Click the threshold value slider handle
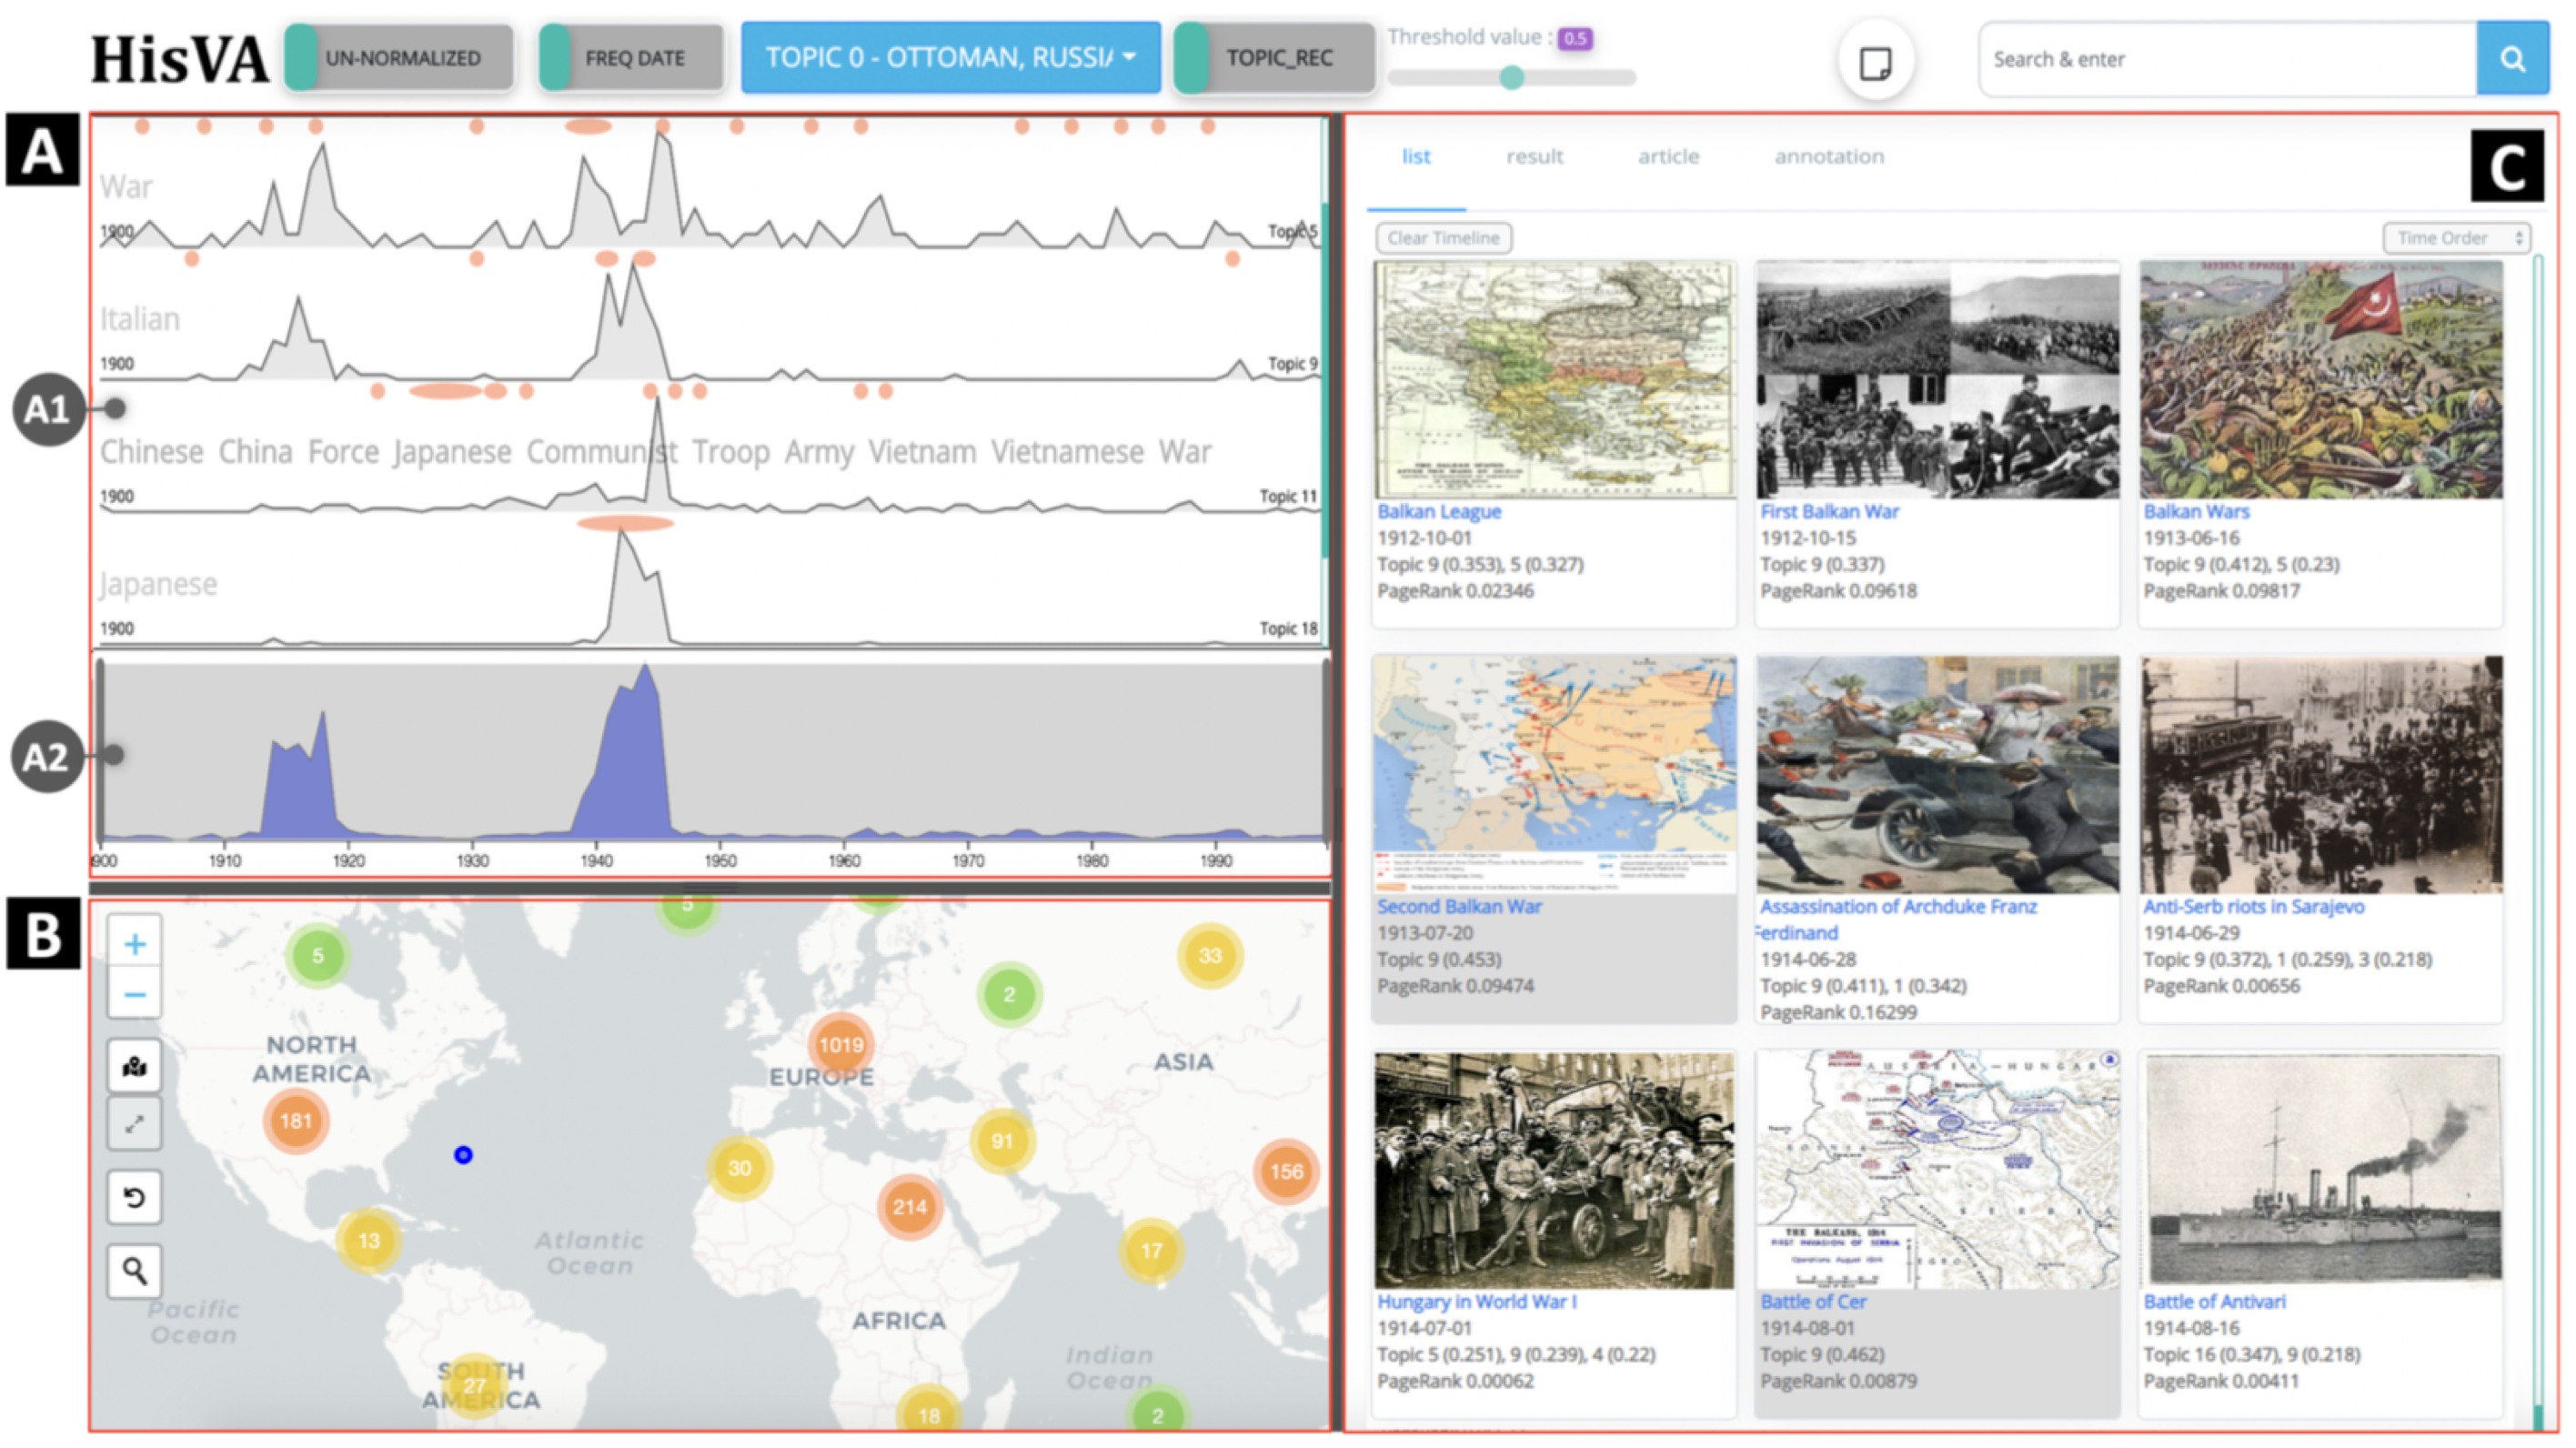 (x=1511, y=78)
